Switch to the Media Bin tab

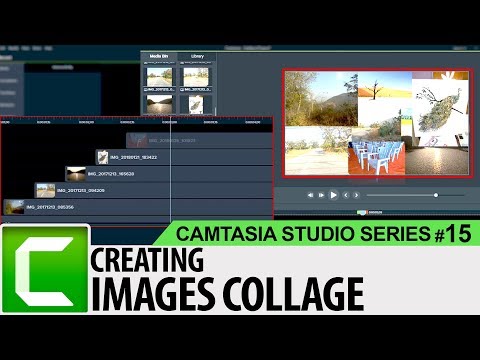coord(159,56)
